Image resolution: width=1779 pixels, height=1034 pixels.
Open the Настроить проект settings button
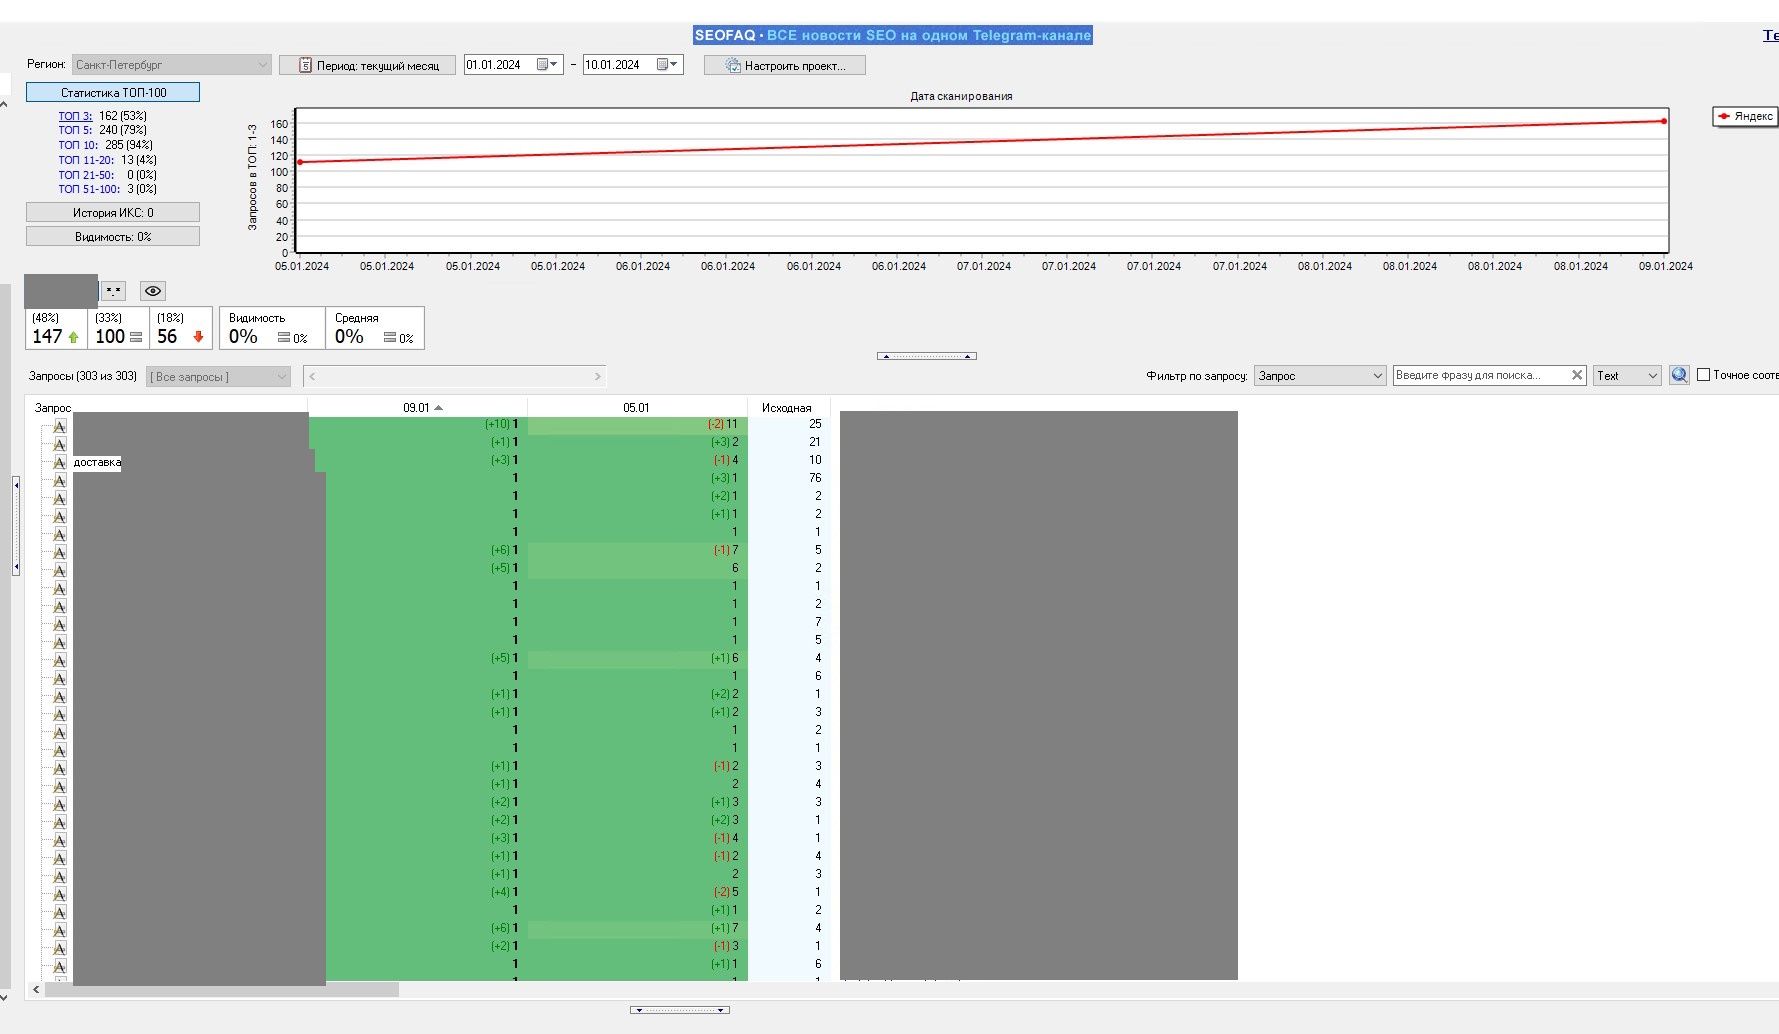tap(784, 65)
